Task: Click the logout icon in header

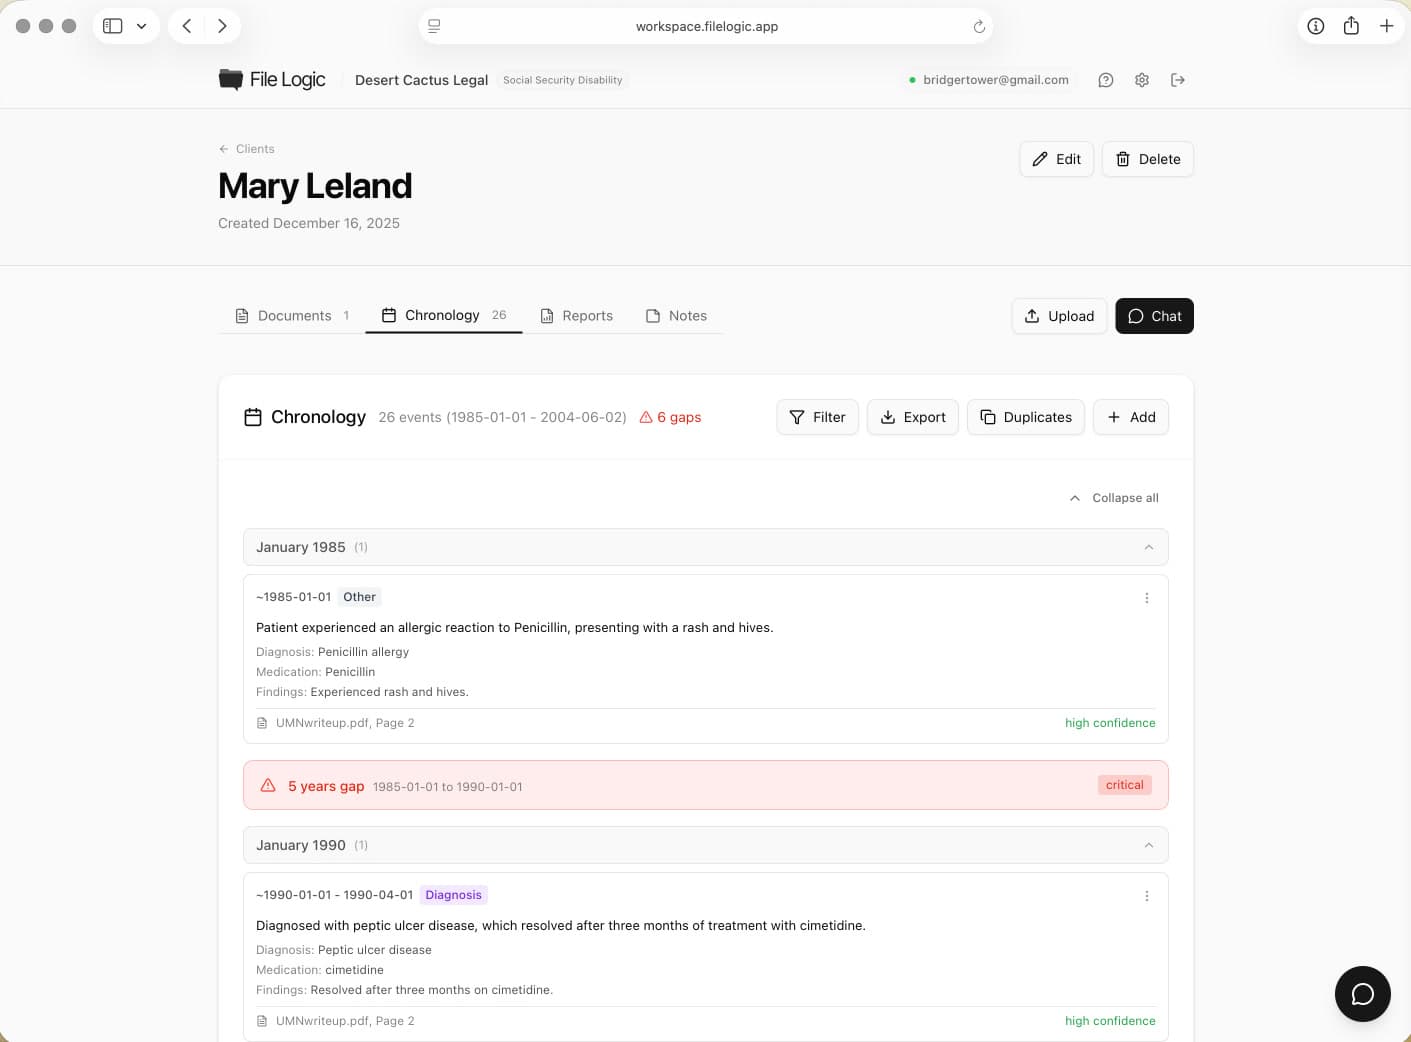Action: 1178,80
